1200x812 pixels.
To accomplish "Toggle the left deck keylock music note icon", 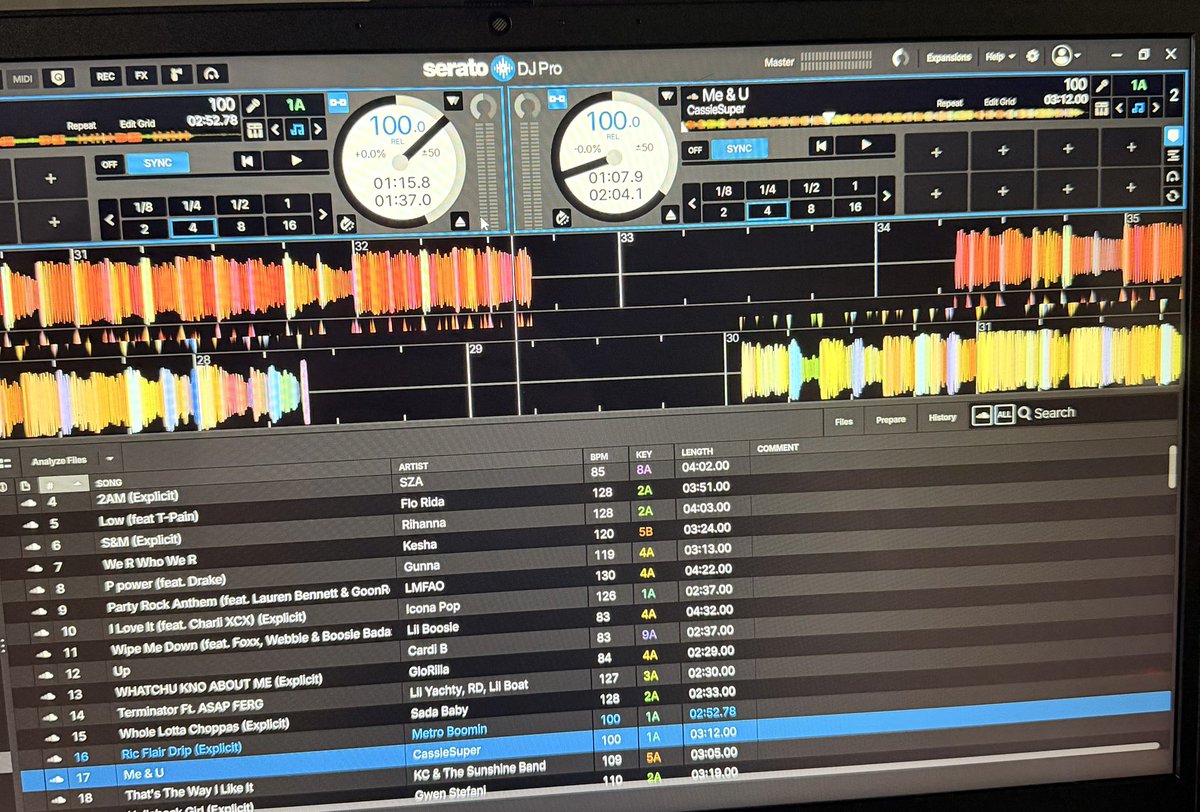I will (296, 129).
